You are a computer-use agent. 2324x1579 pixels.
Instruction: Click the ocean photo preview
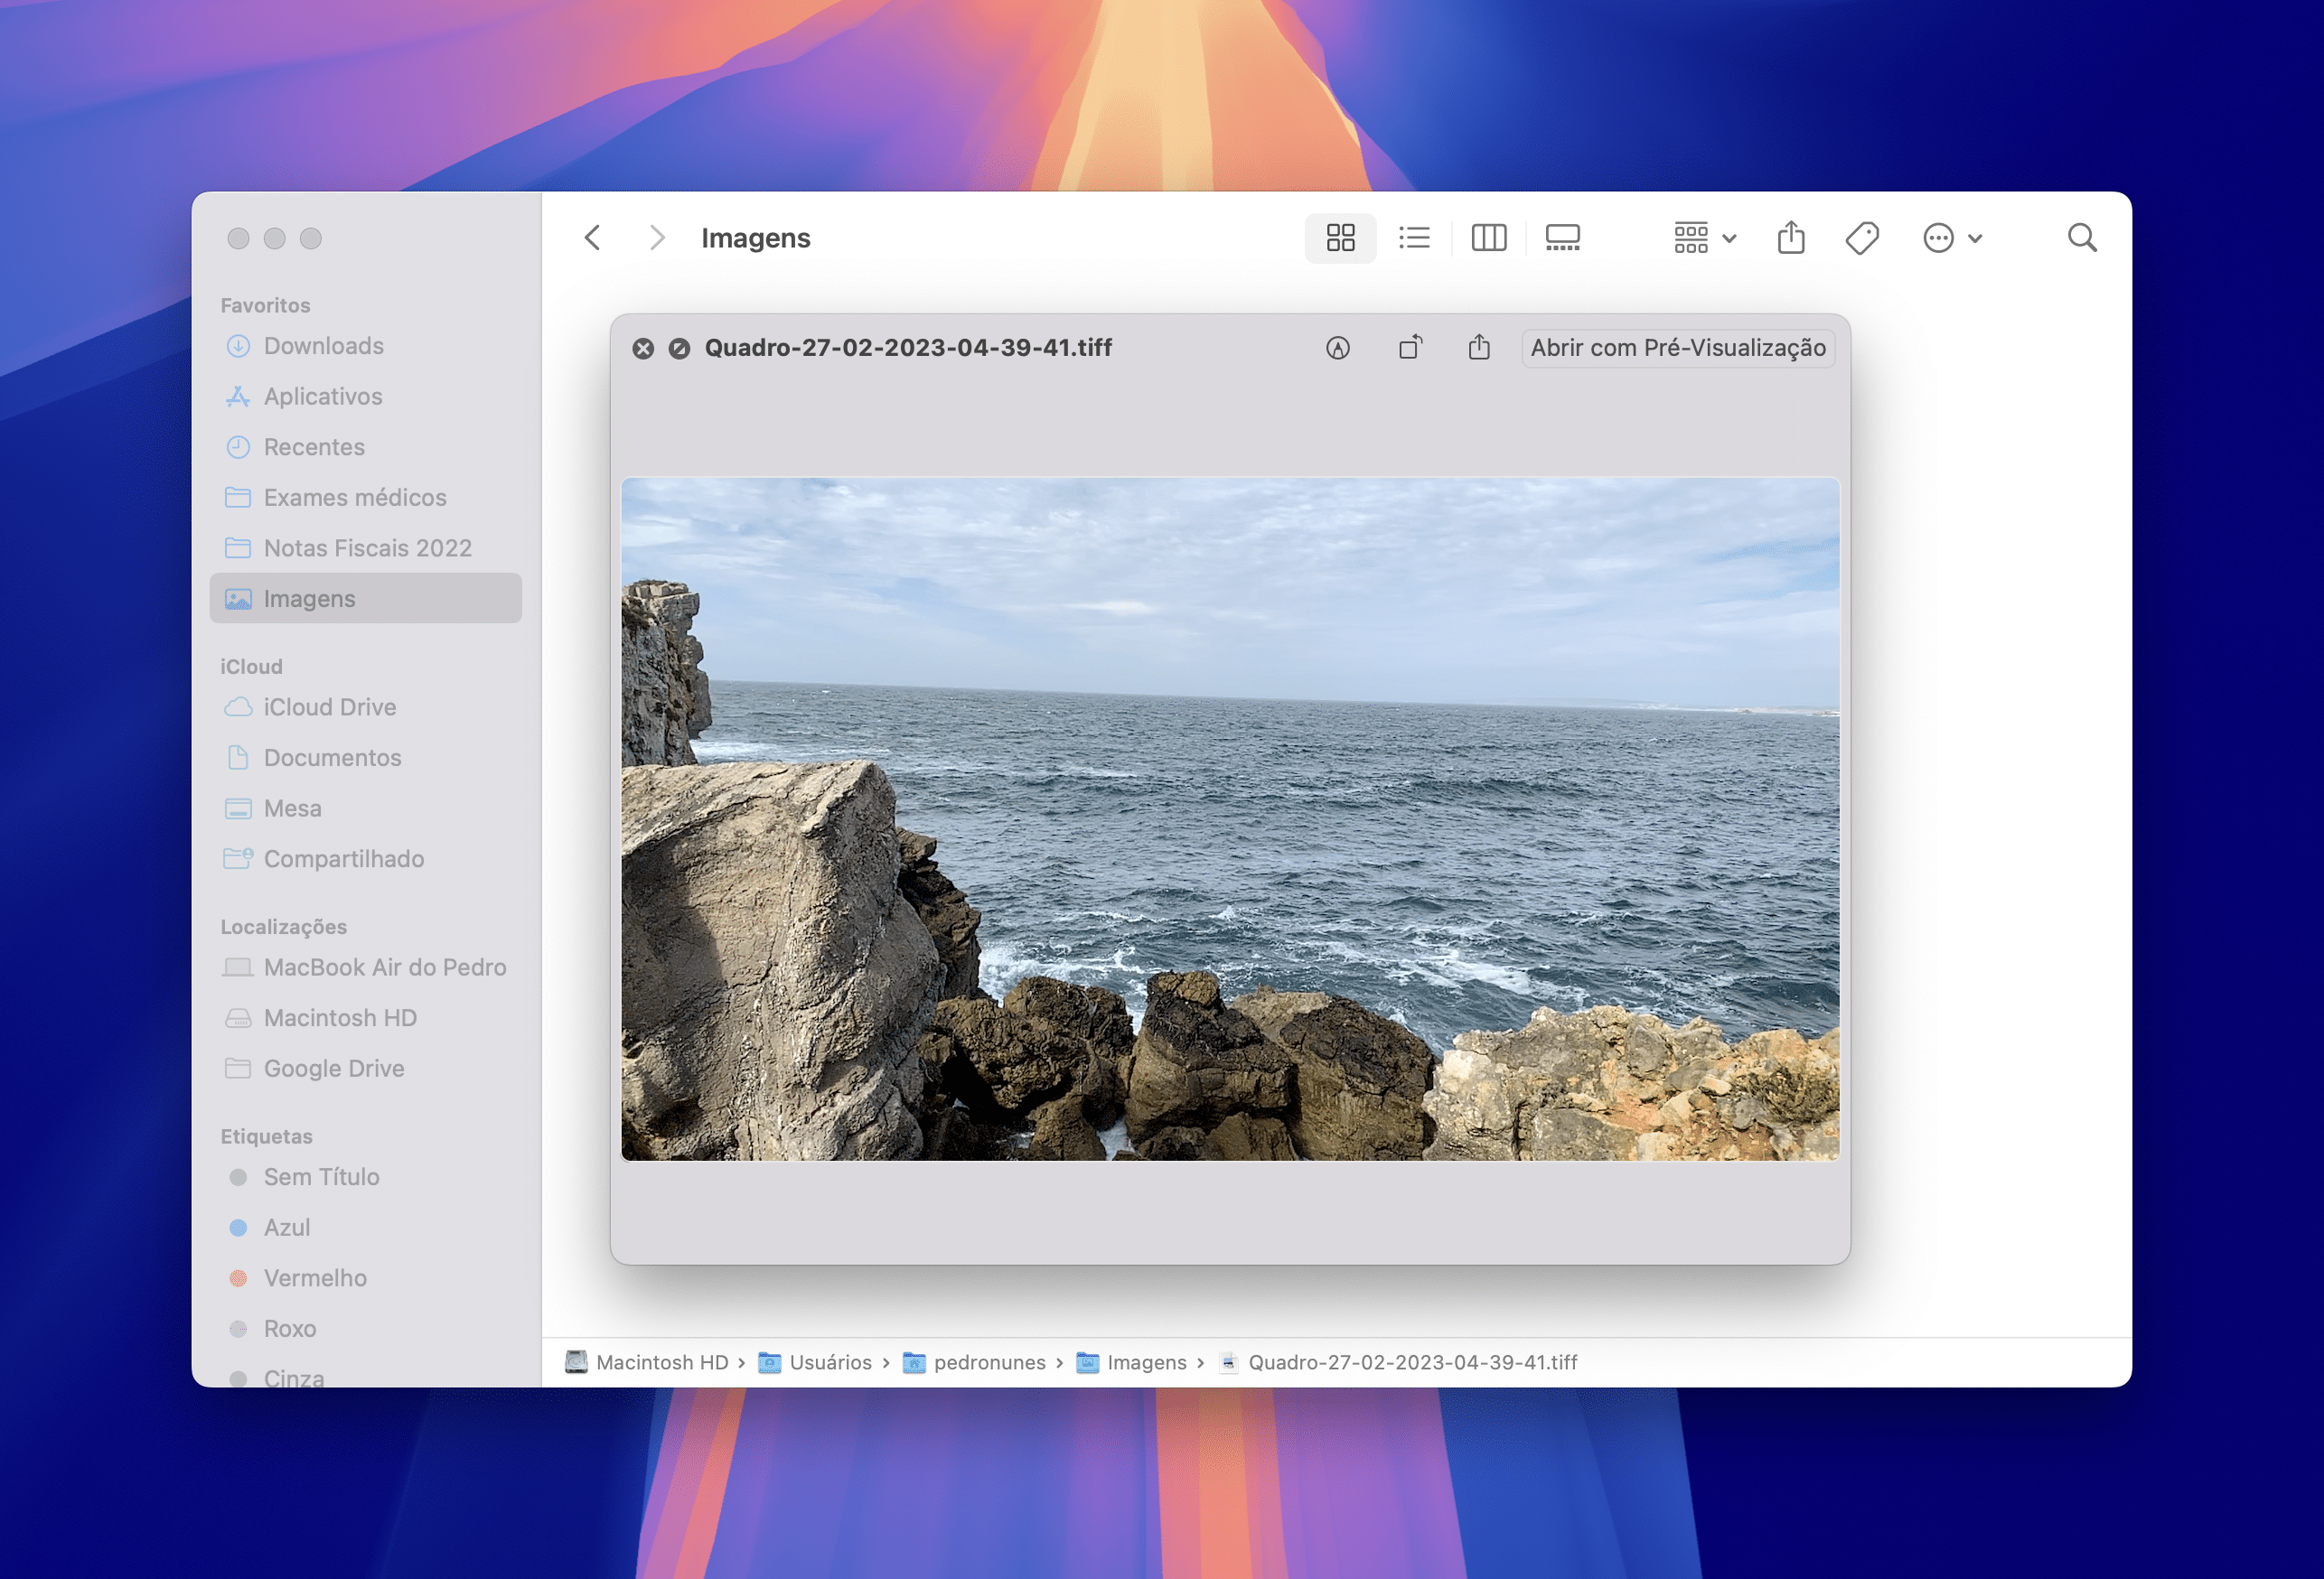click(1230, 819)
